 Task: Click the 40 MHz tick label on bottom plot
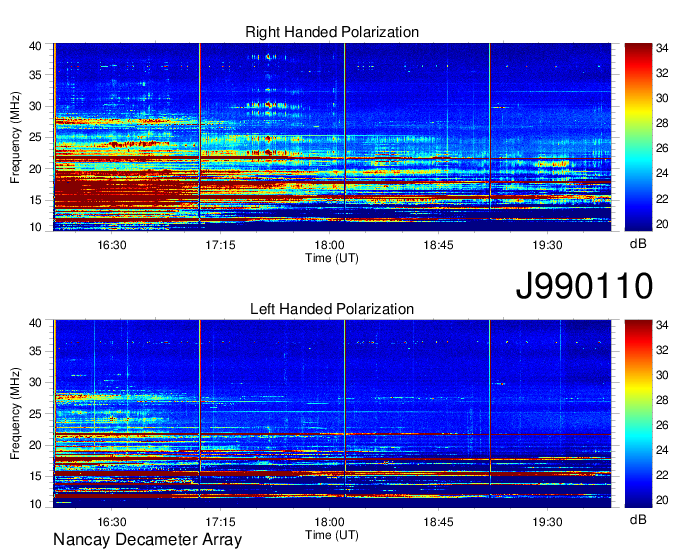pos(35,323)
